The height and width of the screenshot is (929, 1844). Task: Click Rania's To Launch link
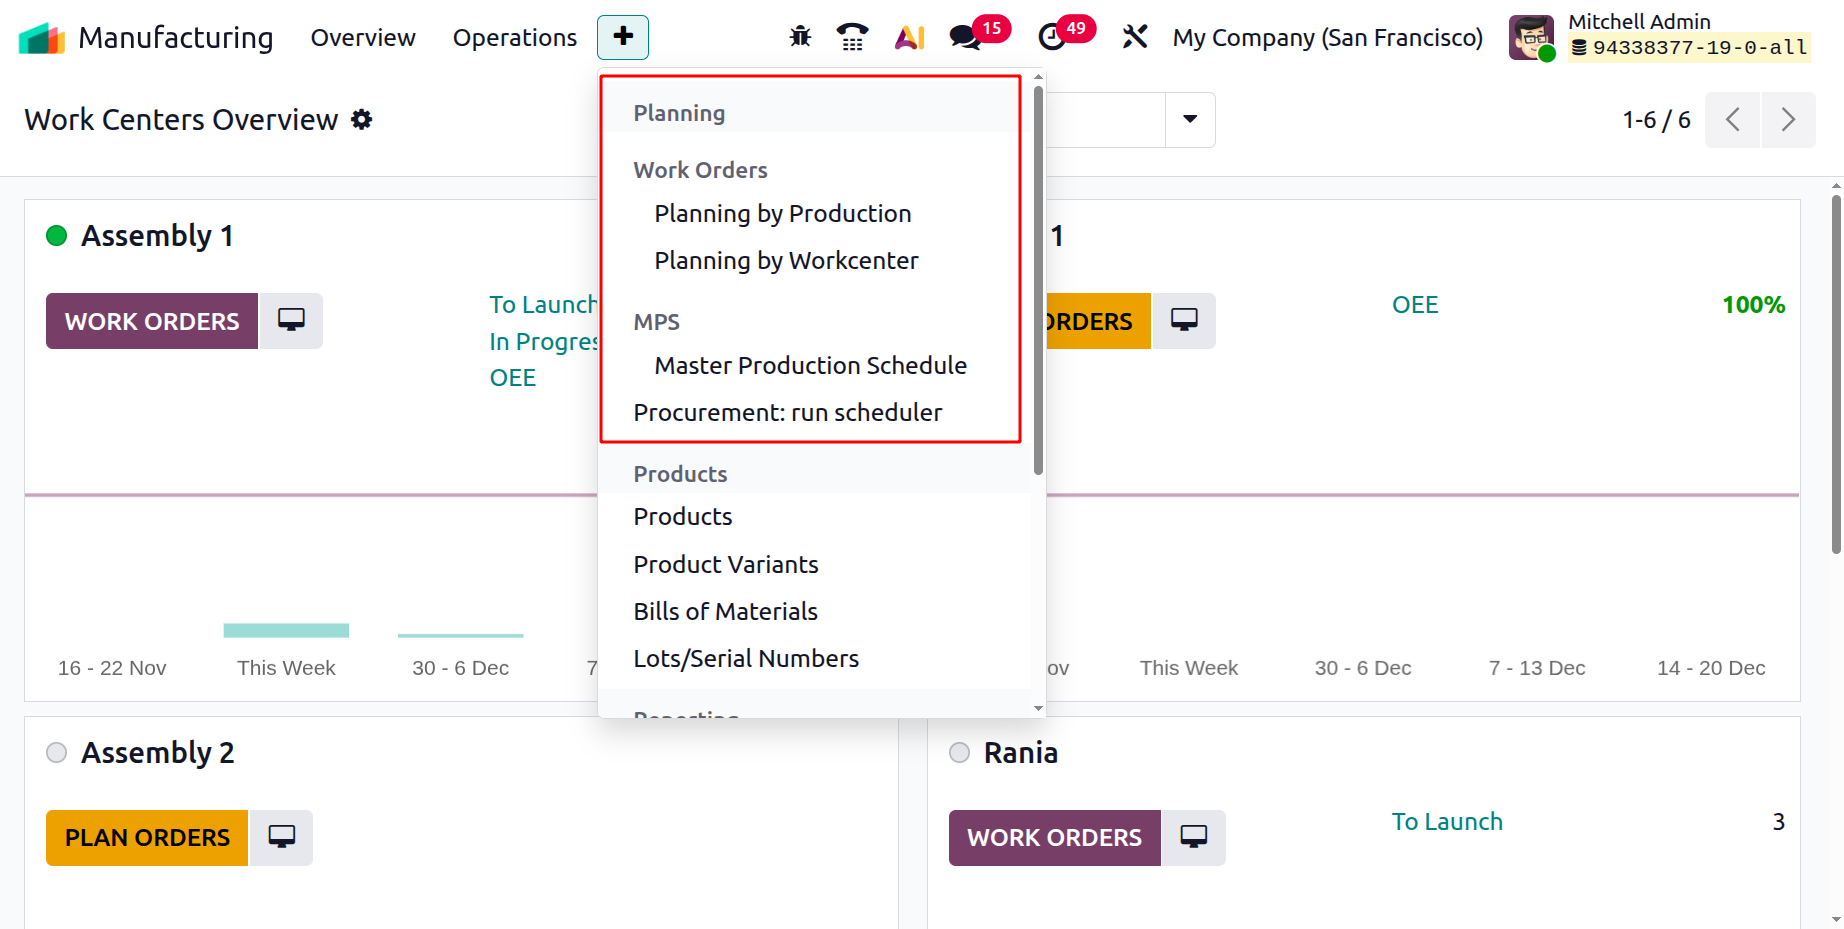click(1446, 822)
